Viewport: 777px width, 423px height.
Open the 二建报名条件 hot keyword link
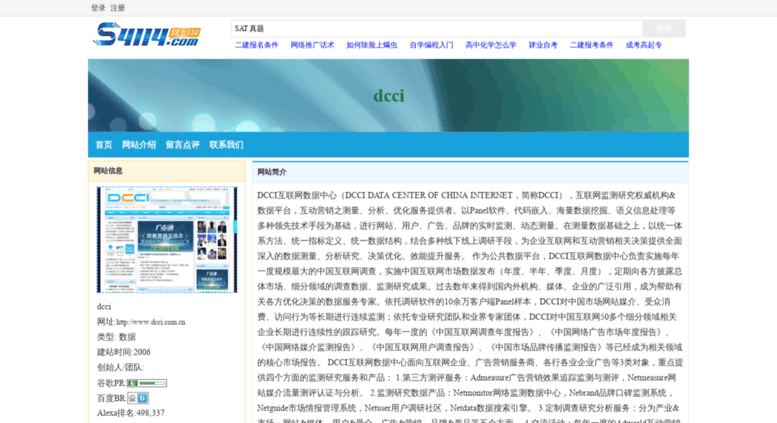tap(257, 45)
